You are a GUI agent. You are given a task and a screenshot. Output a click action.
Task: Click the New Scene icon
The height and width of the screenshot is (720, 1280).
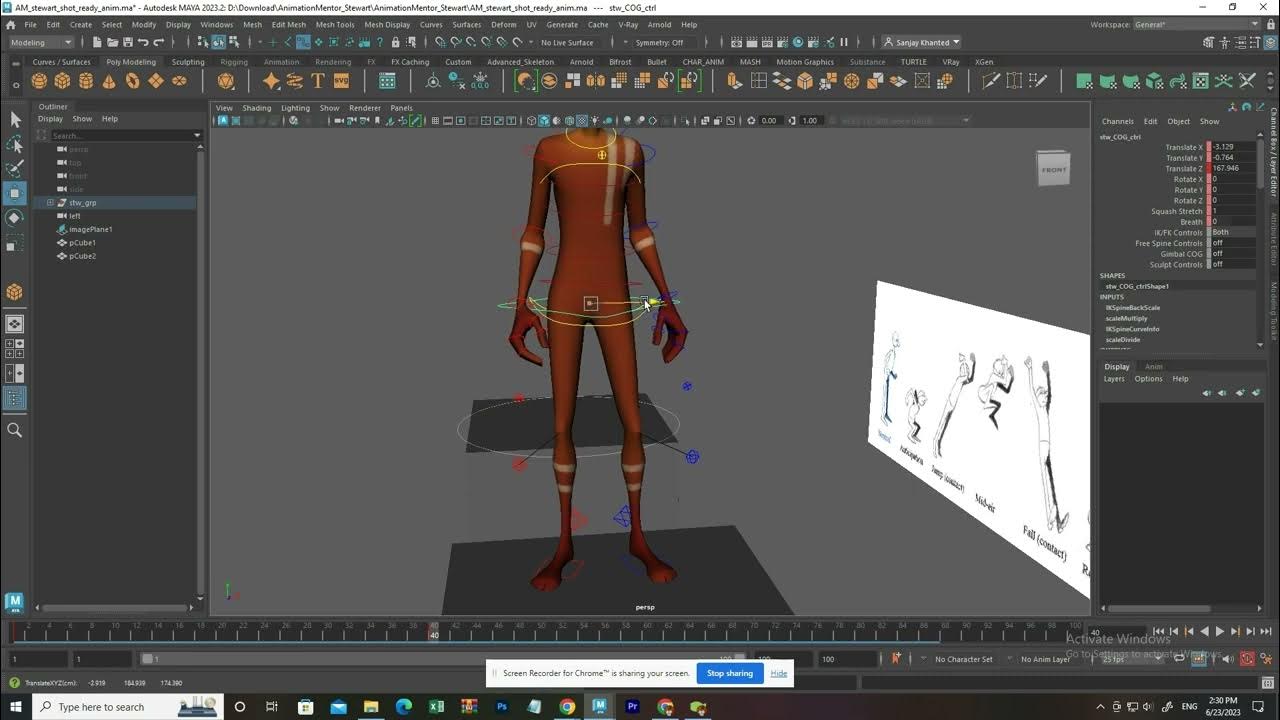pos(98,42)
